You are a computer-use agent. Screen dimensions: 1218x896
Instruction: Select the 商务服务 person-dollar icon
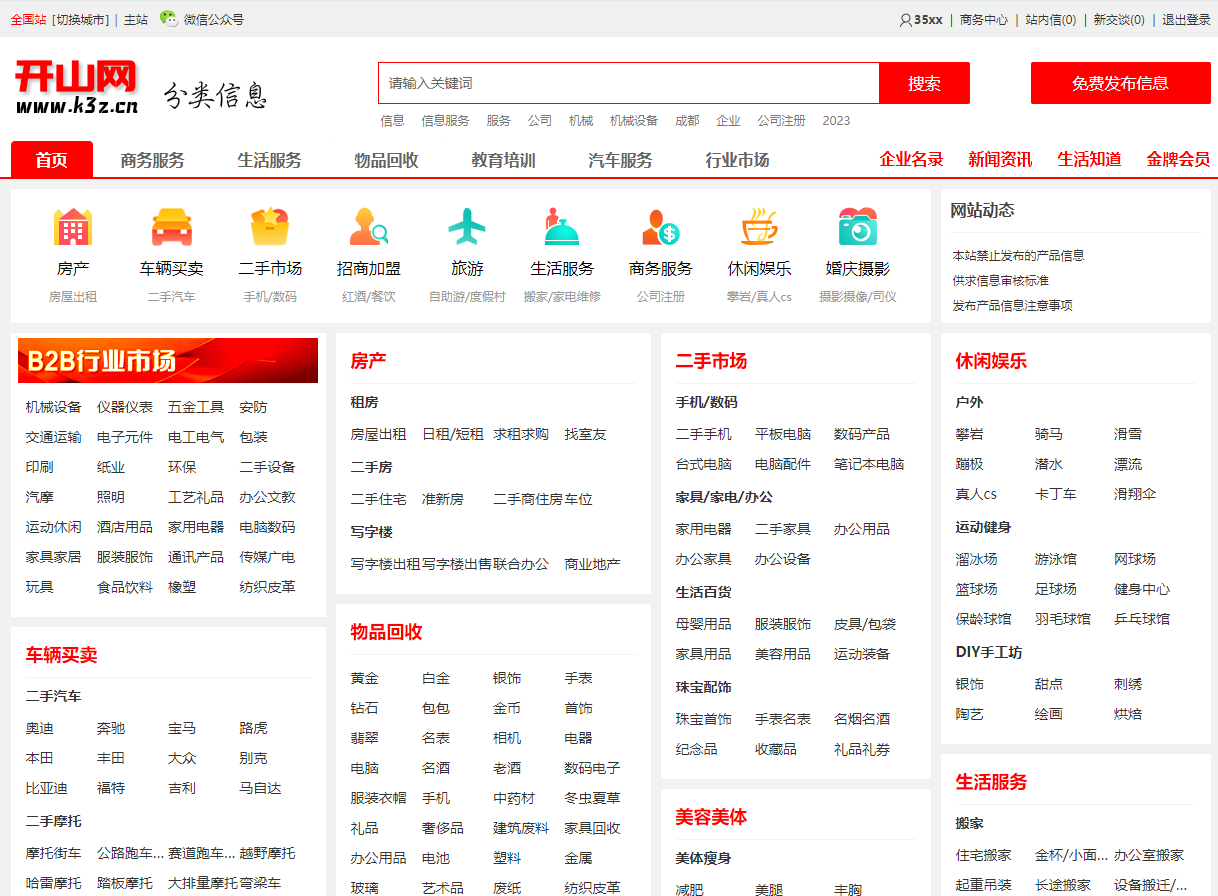[x=661, y=228]
